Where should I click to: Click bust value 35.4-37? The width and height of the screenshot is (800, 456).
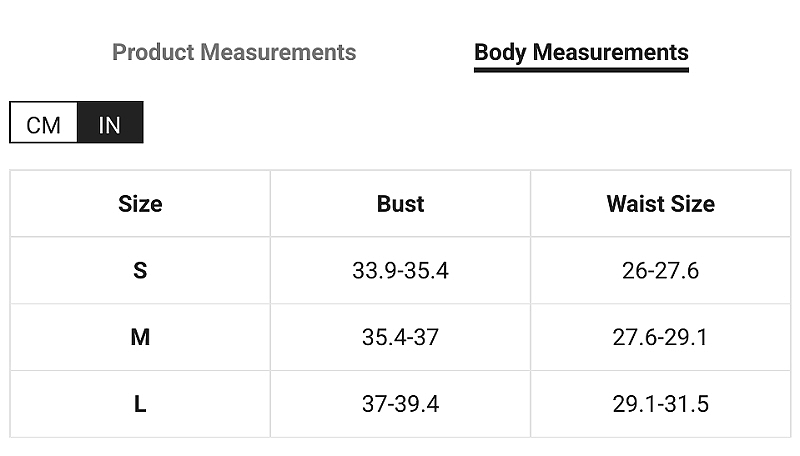(x=400, y=337)
